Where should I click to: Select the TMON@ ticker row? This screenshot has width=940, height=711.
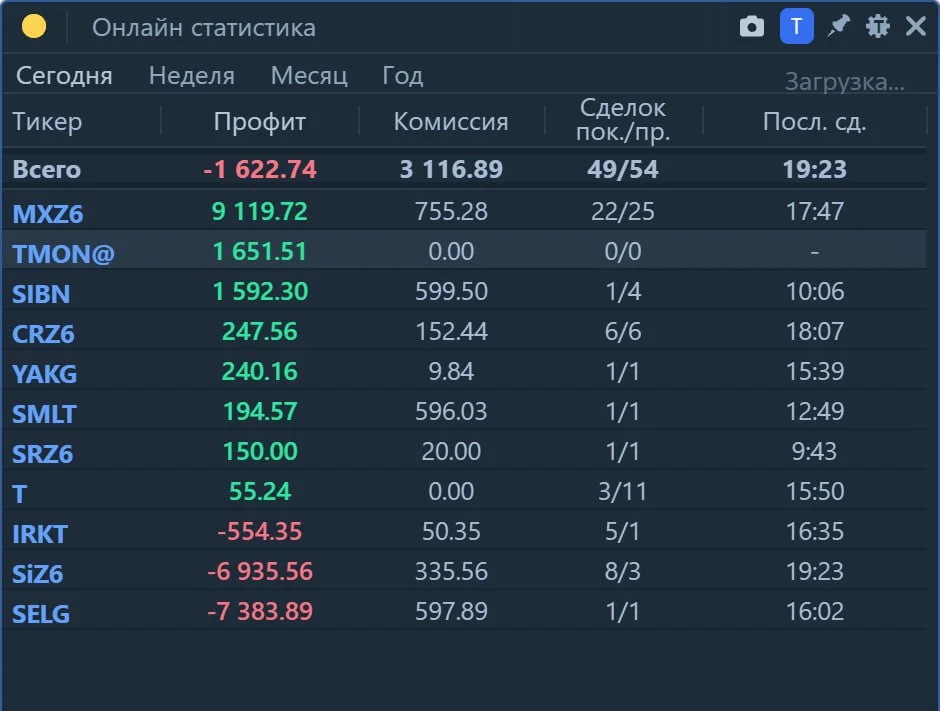pos(465,252)
